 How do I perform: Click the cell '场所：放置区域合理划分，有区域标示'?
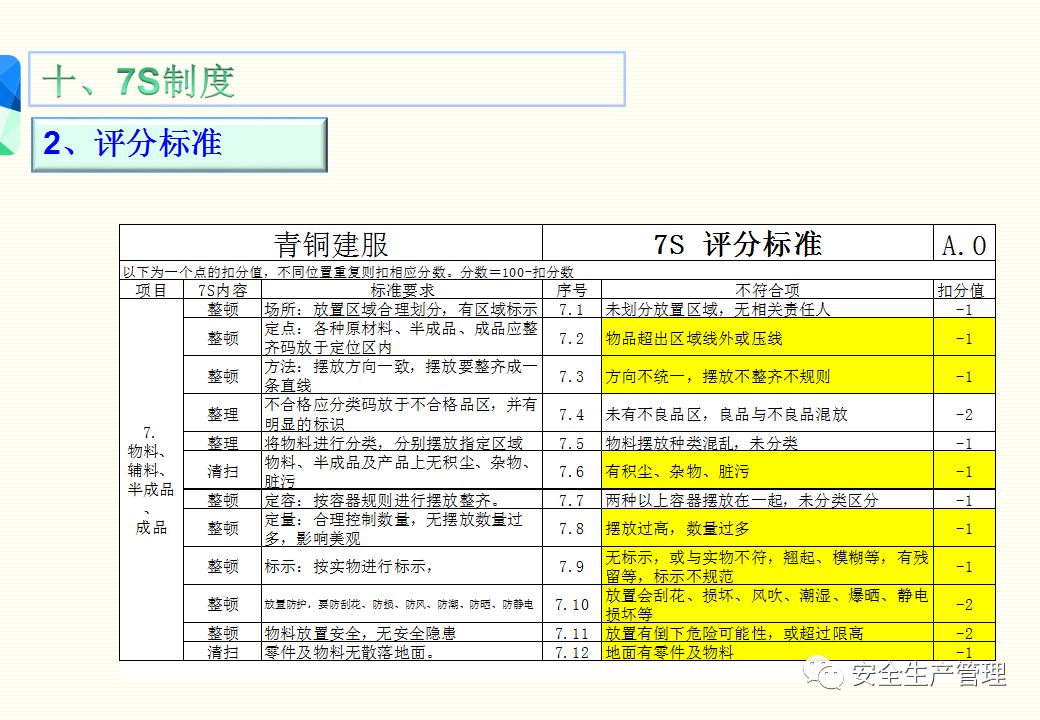402,309
